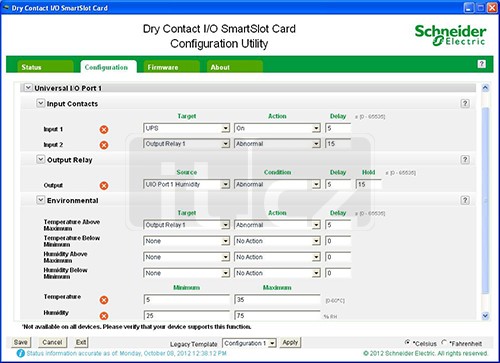
Task: Open Humidity Above Maximum Target dropdown
Action: point(187,257)
